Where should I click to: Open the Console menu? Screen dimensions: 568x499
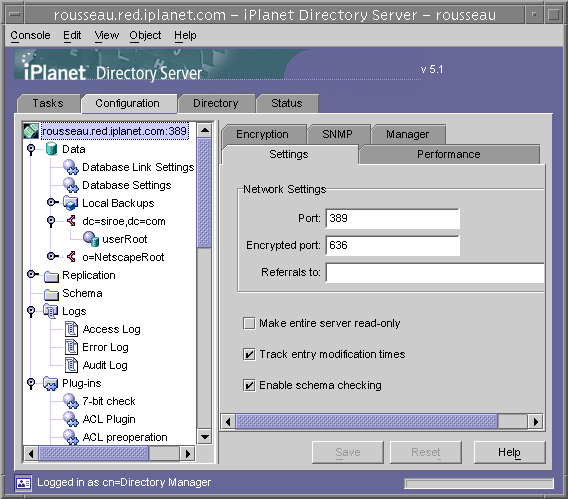30,35
